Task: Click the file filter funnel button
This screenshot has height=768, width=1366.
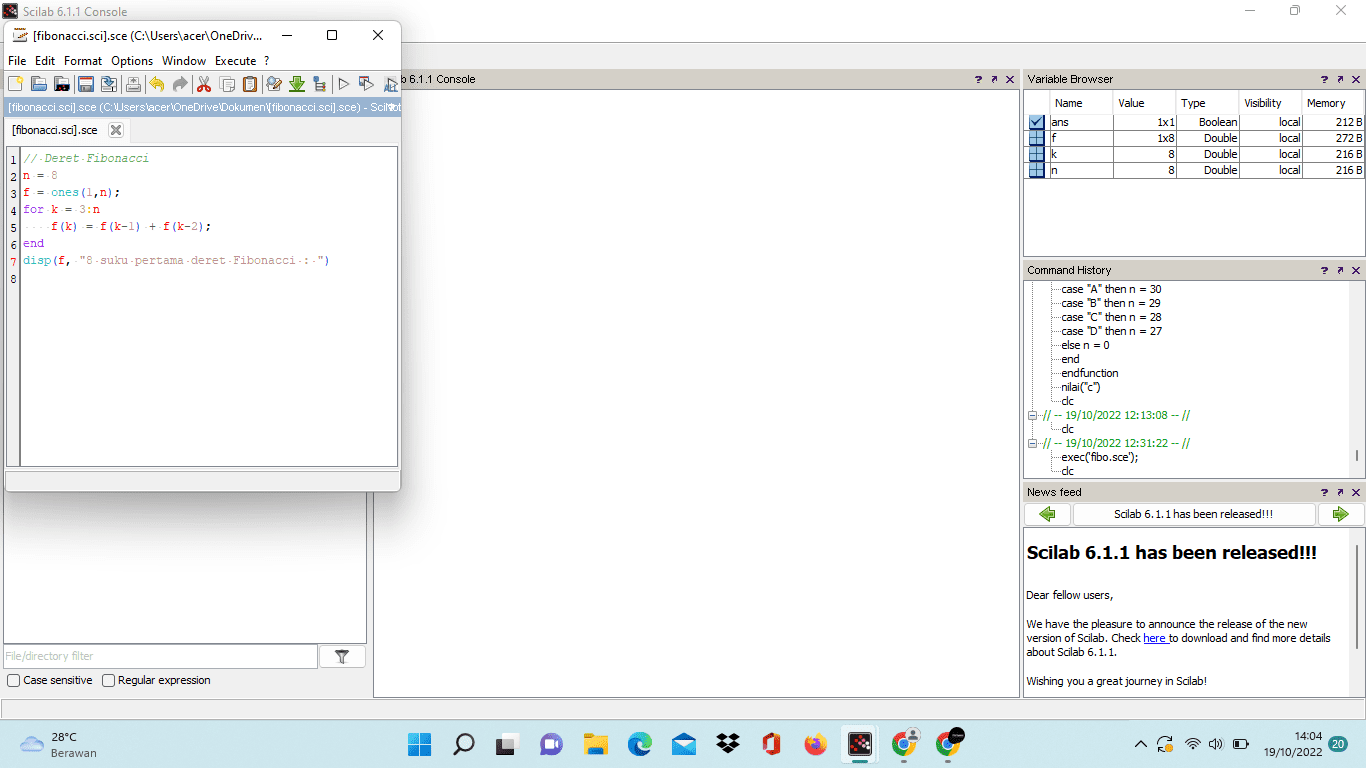Action: tap(342, 656)
